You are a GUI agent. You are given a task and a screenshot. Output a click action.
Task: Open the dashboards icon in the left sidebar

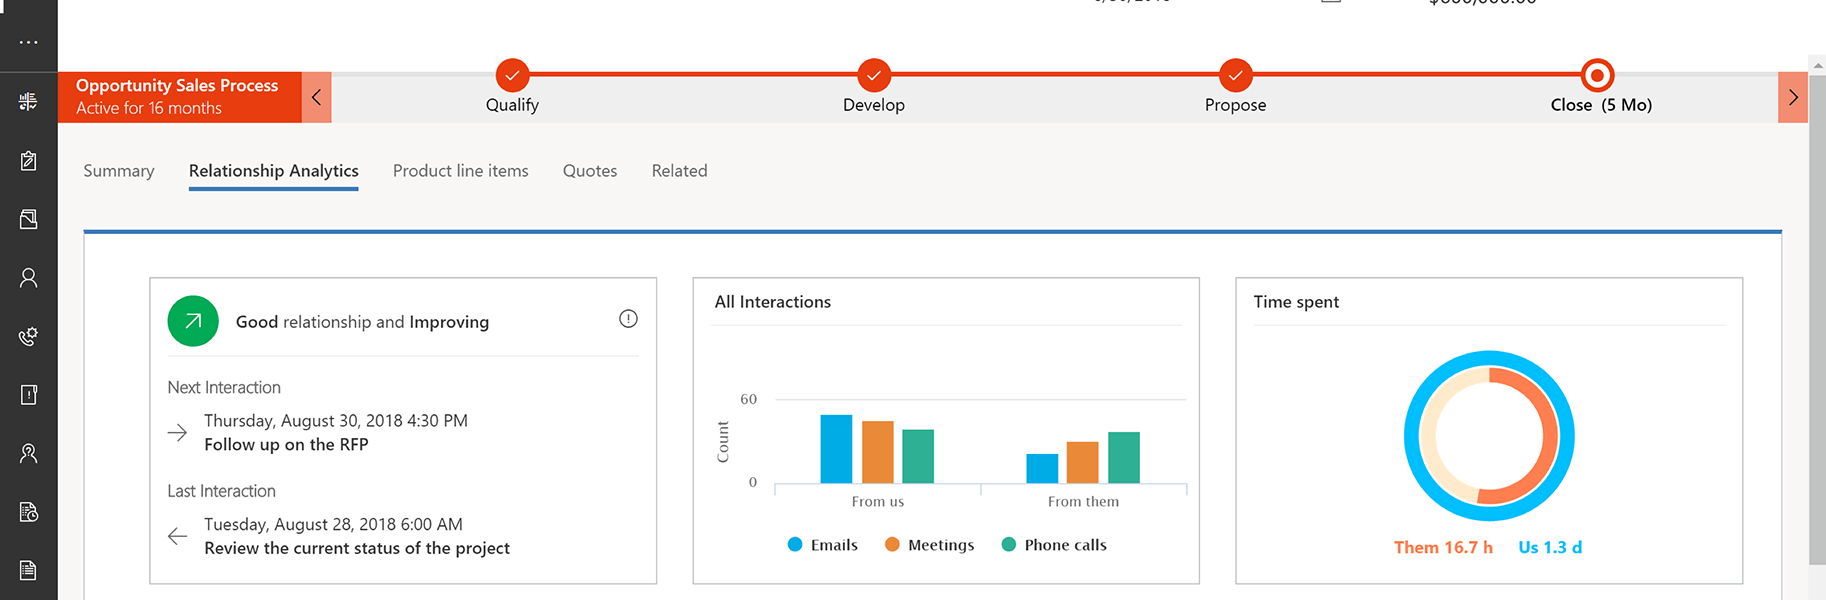tap(28, 101)
